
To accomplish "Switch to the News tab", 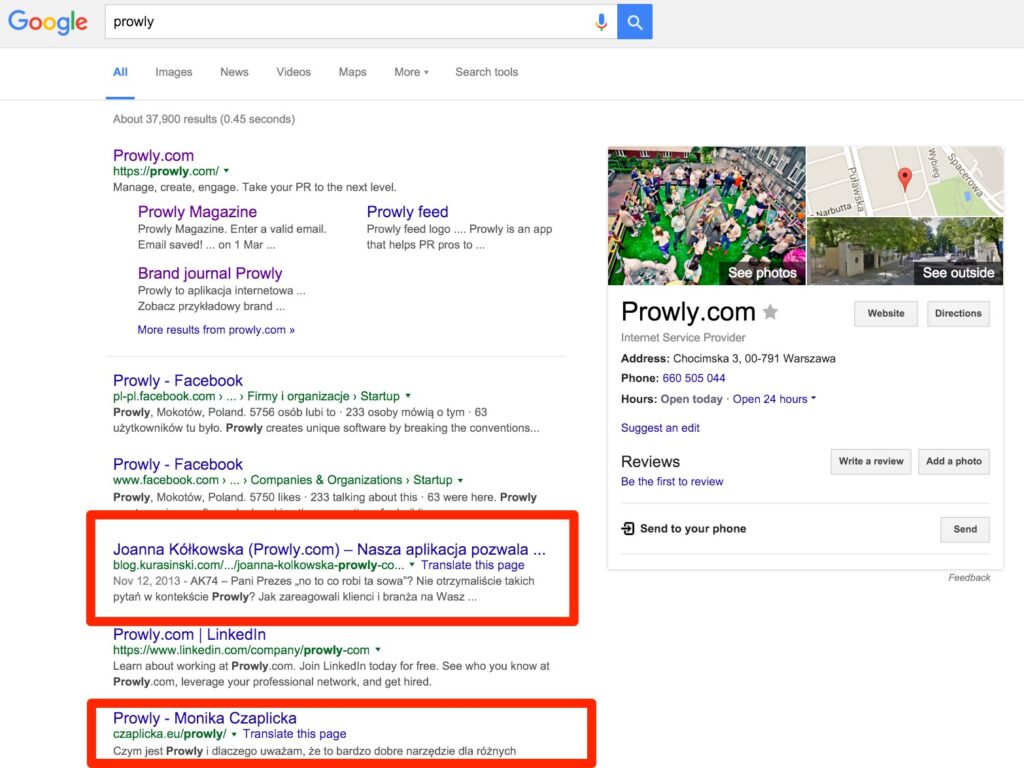I will click(x=234, y=72).
